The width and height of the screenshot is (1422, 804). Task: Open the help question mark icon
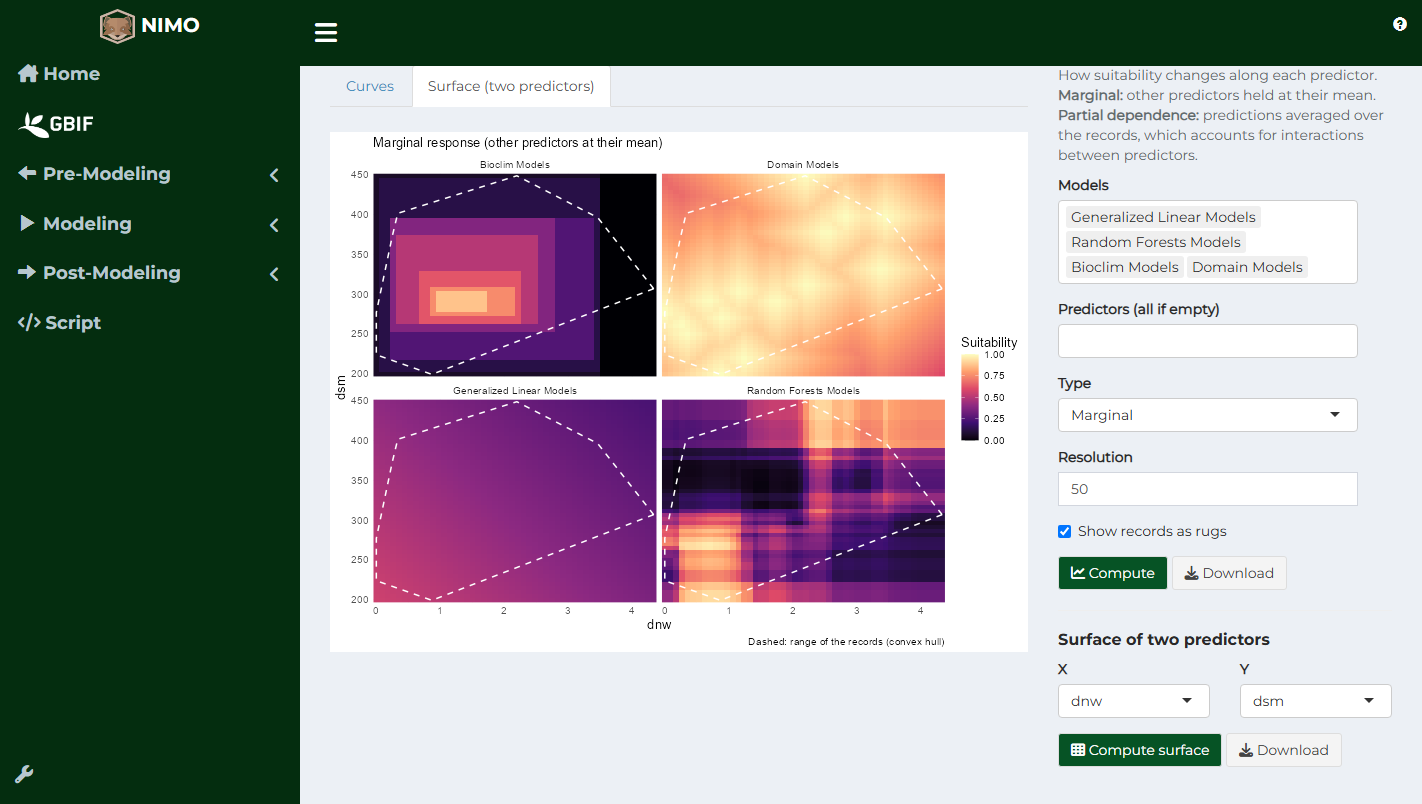1400,24
